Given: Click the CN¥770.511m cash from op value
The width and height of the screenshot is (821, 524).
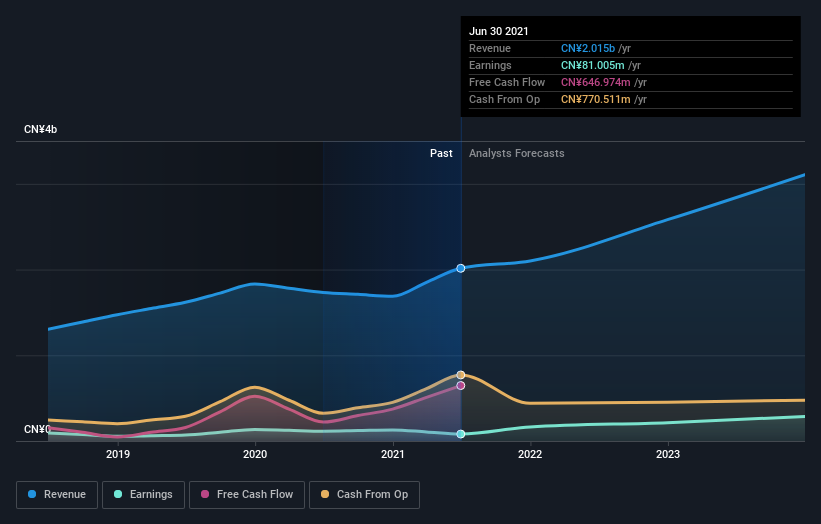Looking at the screenshot, I should click(595, 99).
